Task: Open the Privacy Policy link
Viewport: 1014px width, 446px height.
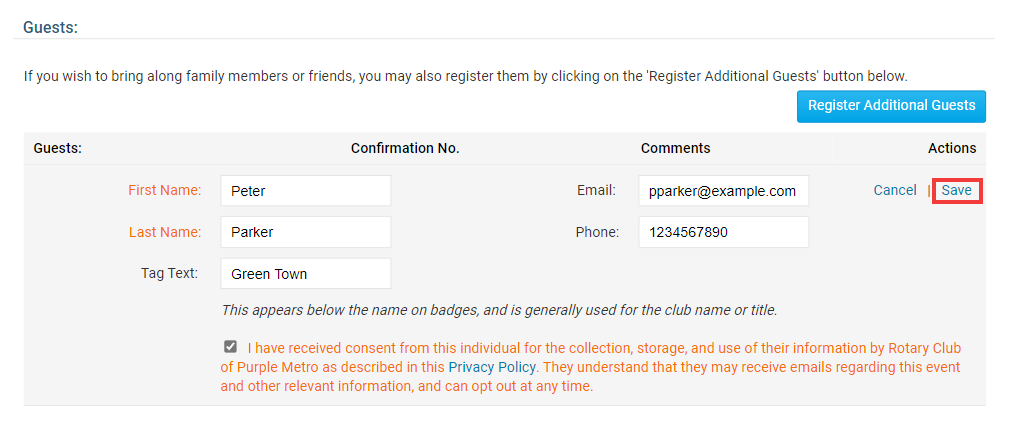Action: point(492,367)
